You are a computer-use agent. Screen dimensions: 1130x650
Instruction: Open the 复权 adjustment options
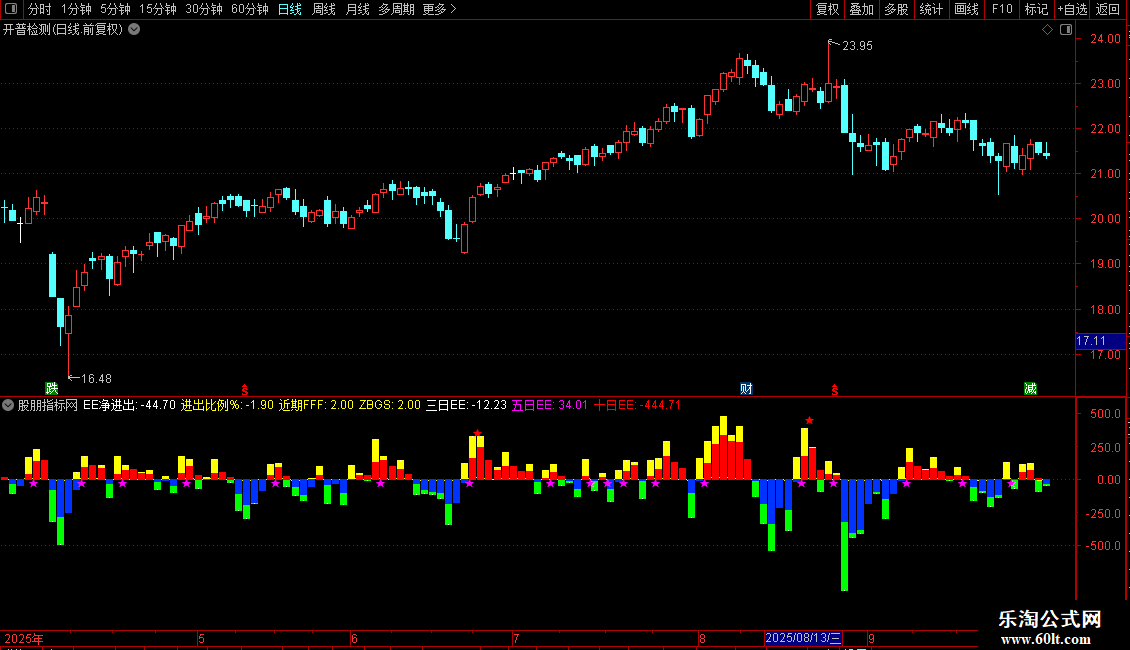[x=827, y=9]
